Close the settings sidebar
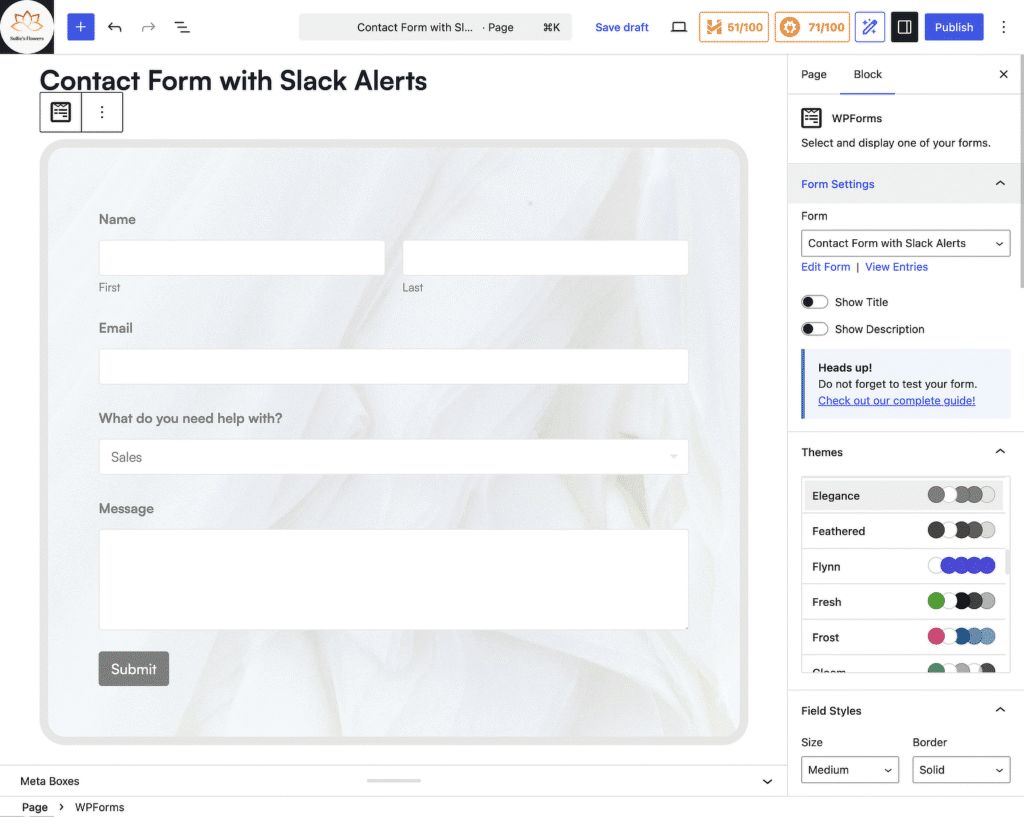Image resolution: width=1024 pixels, height=817 pixels. [x=1004, y=74]
